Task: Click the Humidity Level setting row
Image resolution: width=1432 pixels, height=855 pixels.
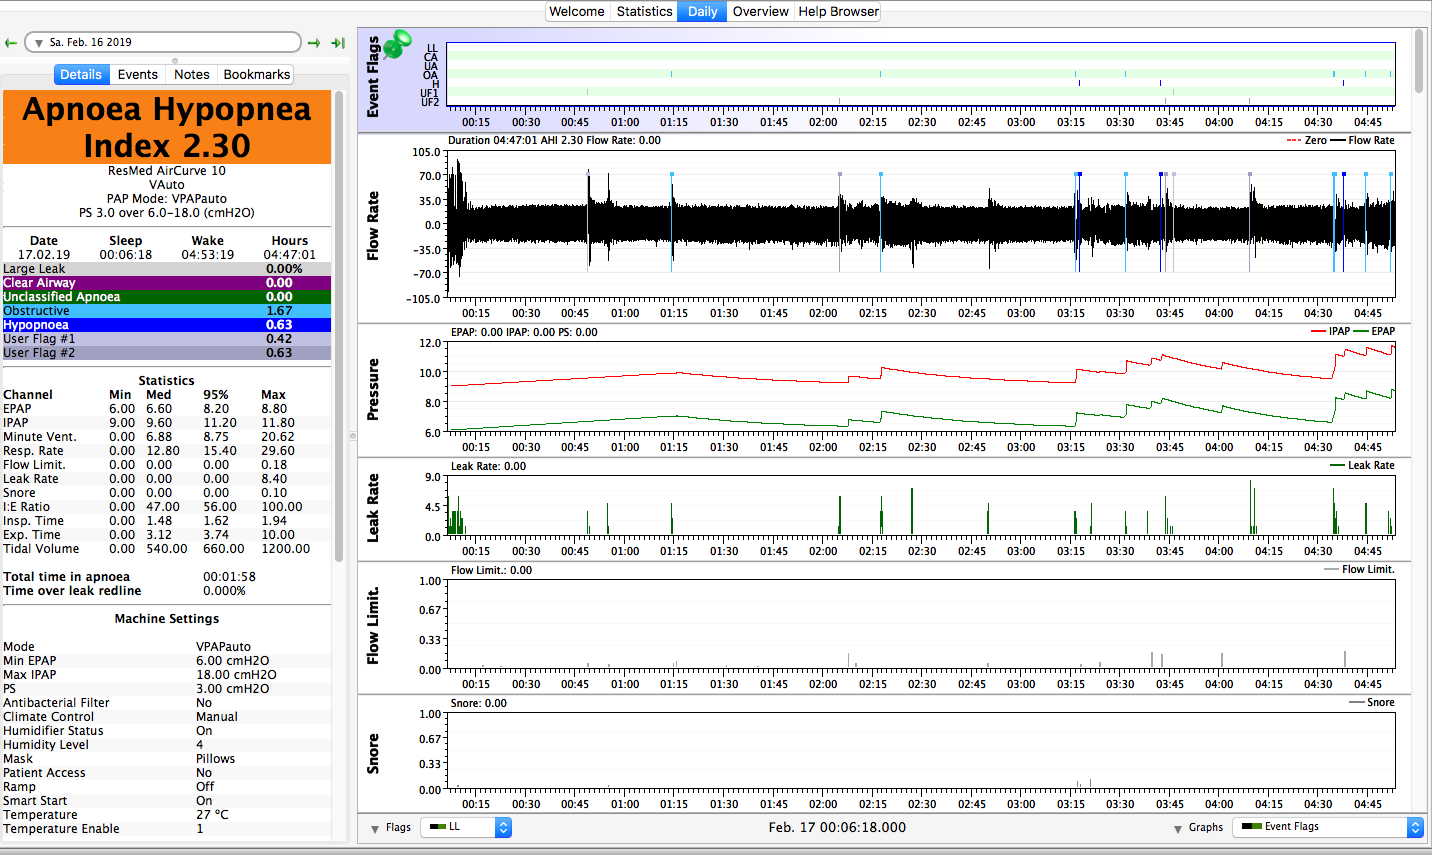Action: 167,745
